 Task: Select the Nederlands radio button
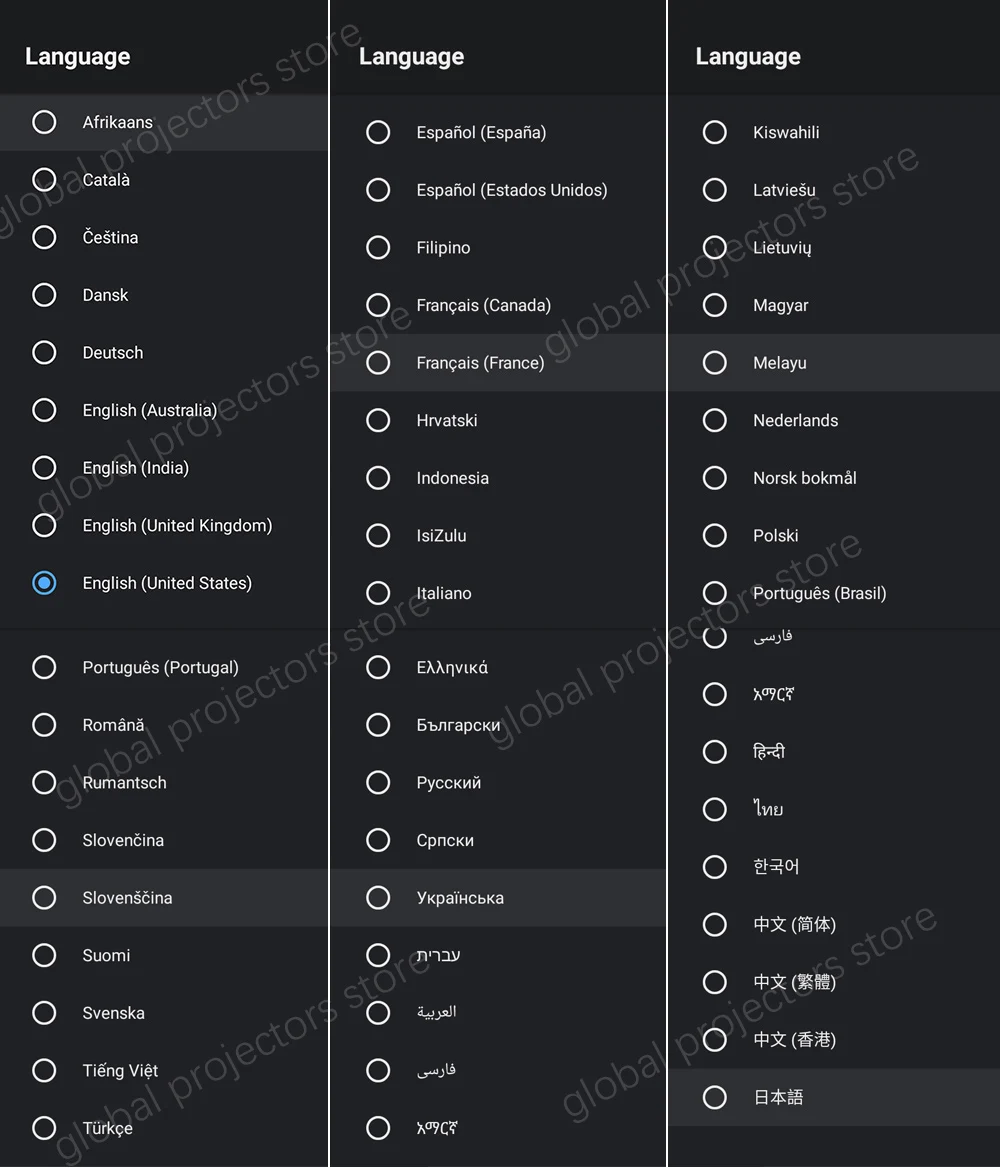(x=715, y=420)
